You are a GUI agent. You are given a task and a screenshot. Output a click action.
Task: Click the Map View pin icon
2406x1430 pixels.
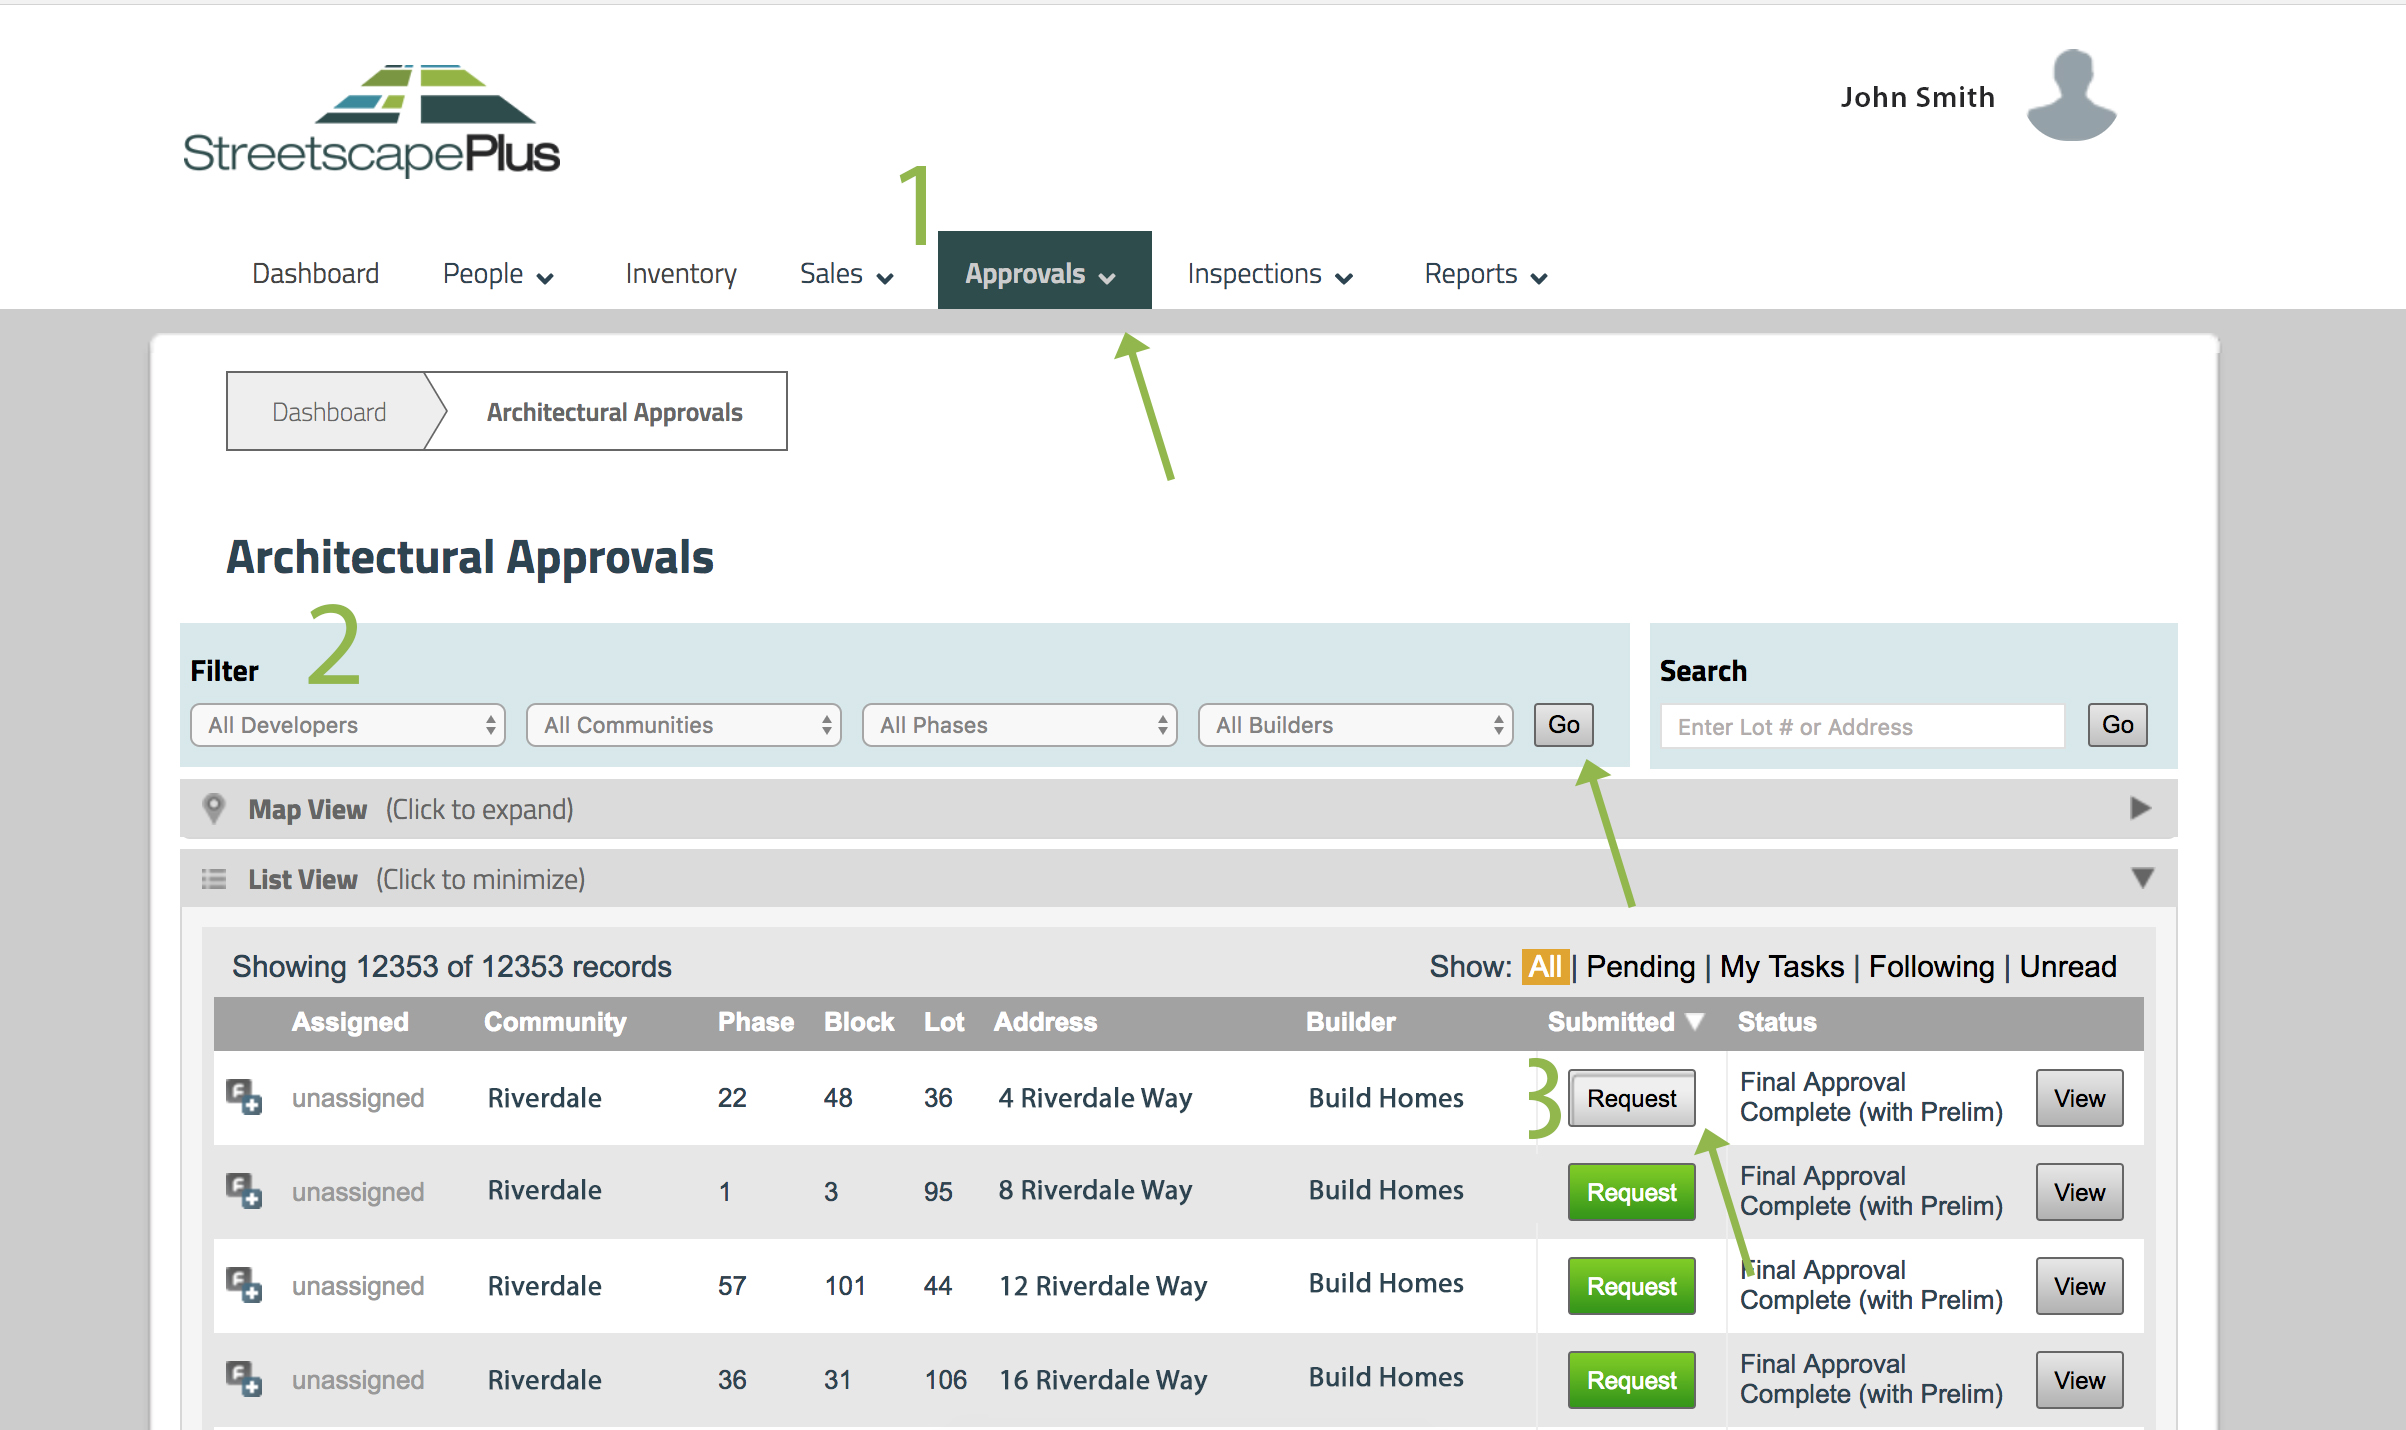(213, 808)
